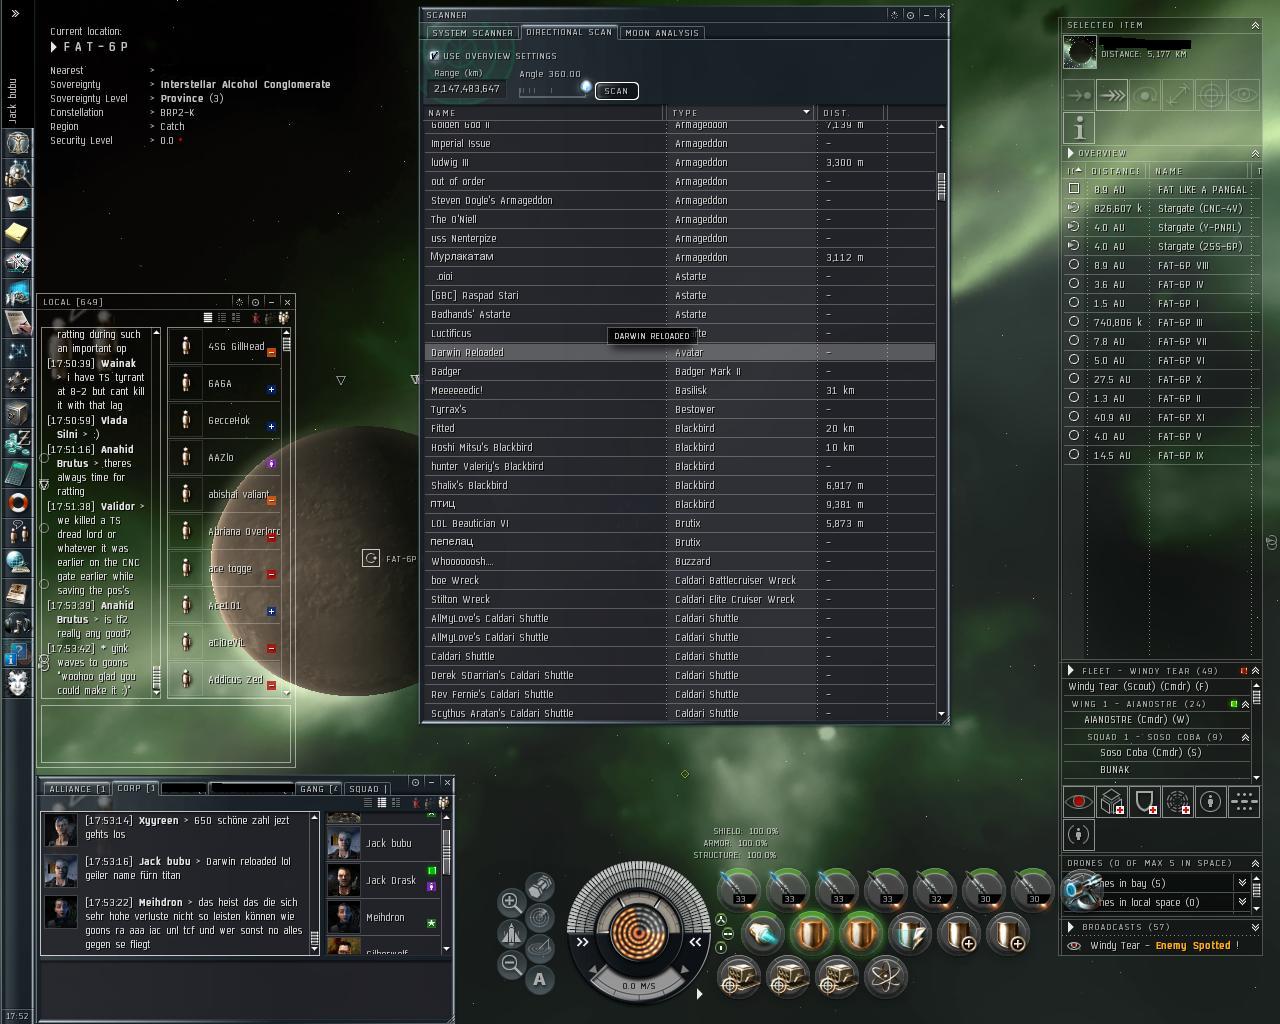
Task: Expand Drones in Local Space group
Action: point(1242,902)
